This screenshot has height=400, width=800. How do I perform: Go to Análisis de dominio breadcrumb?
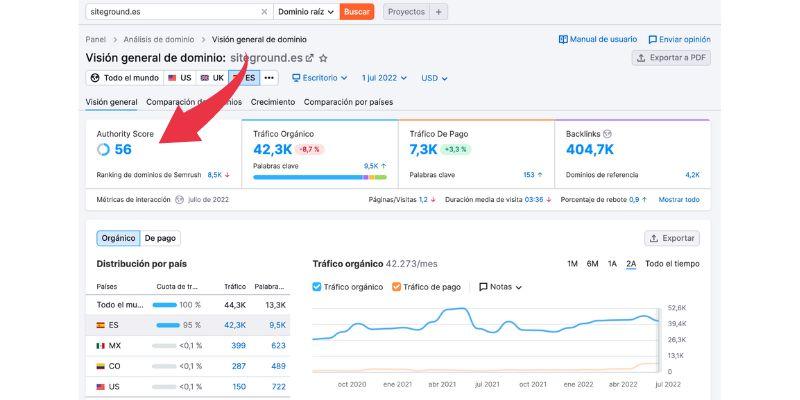159,39
